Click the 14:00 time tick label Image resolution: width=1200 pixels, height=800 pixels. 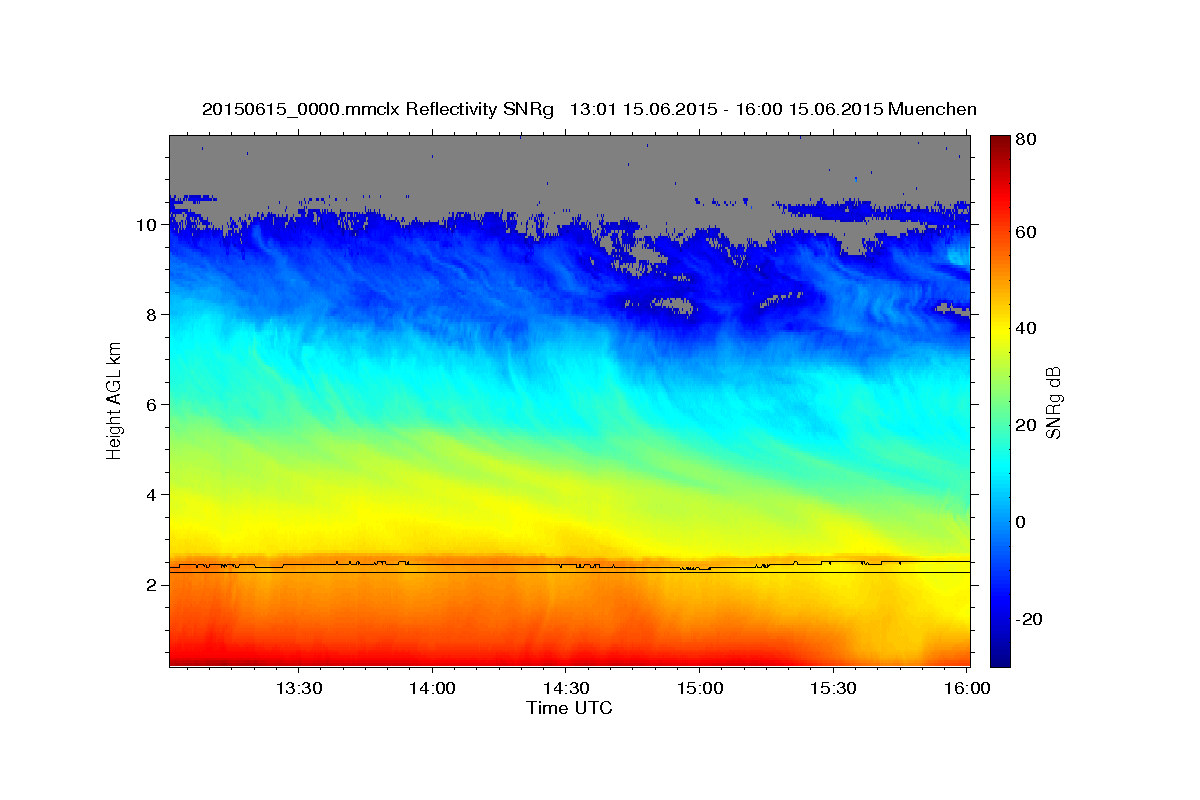click(432, 689)
